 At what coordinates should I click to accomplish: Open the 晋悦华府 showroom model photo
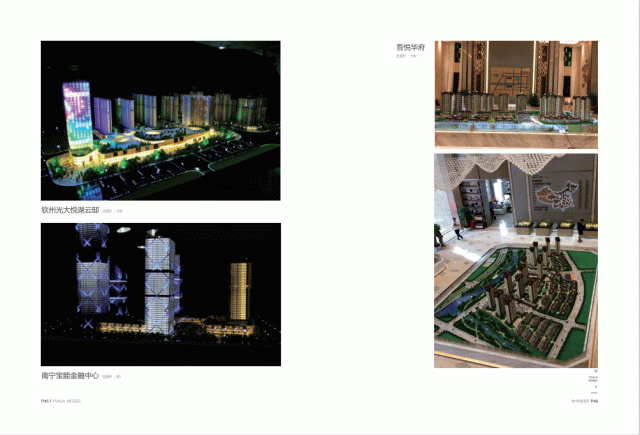pos(515,94)
